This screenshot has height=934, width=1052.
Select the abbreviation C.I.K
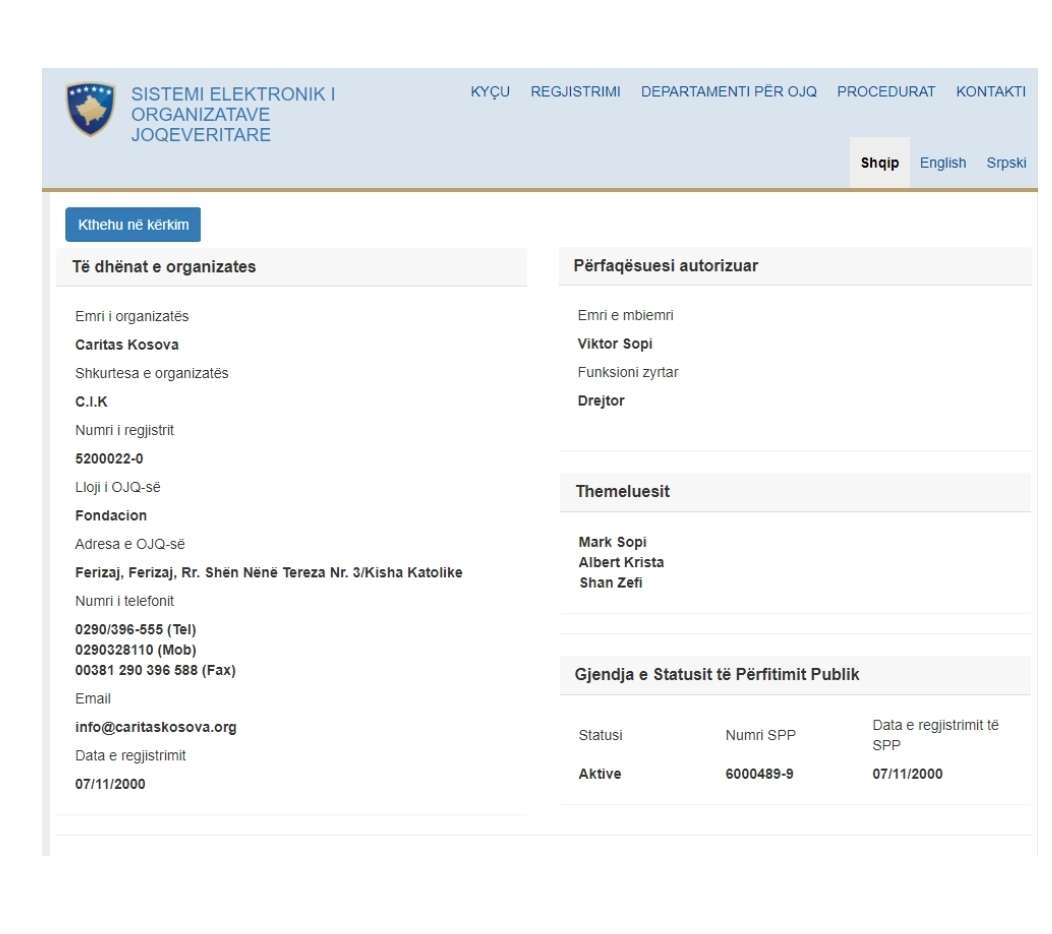91,402
